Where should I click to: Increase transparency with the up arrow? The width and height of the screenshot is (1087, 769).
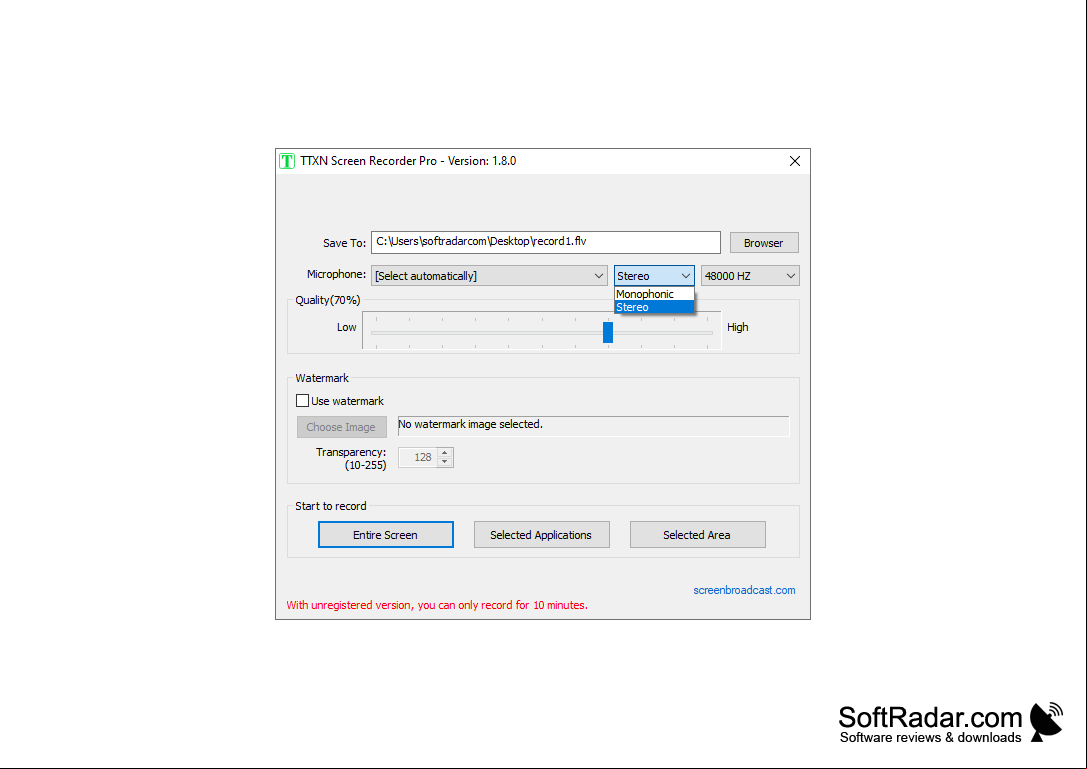point(445,452)
